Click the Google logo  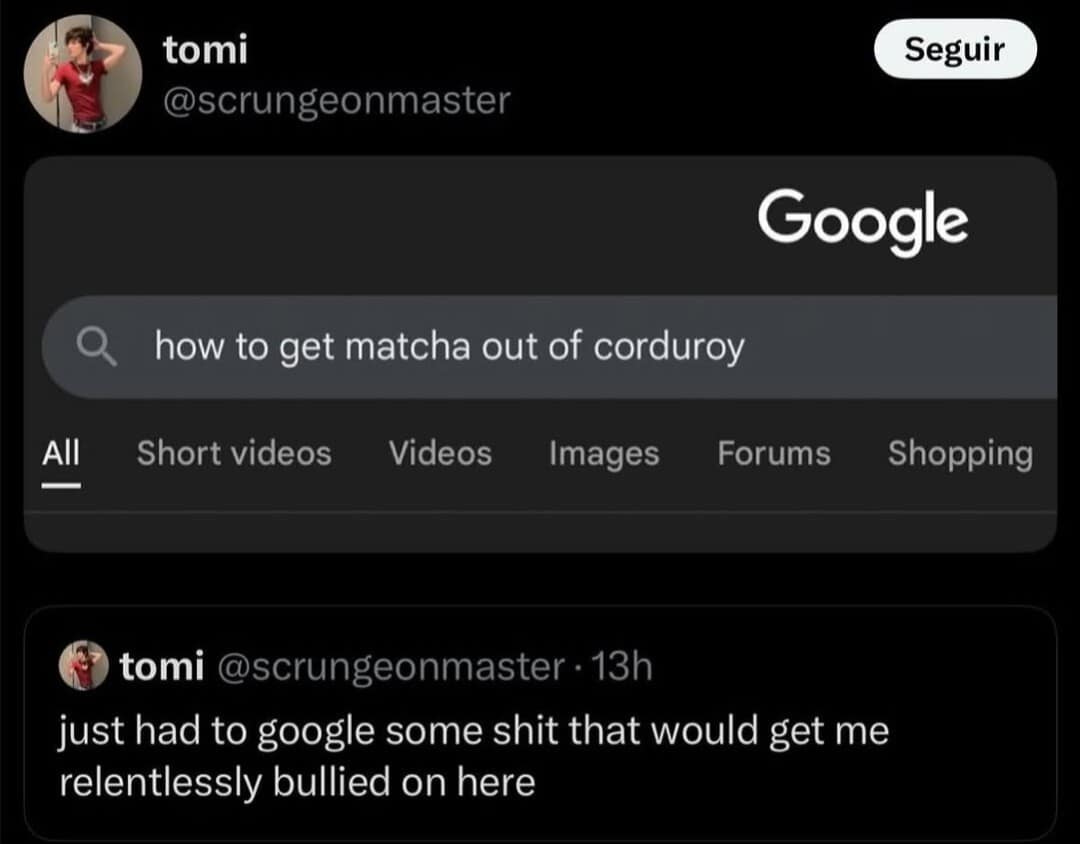point(864,222)
